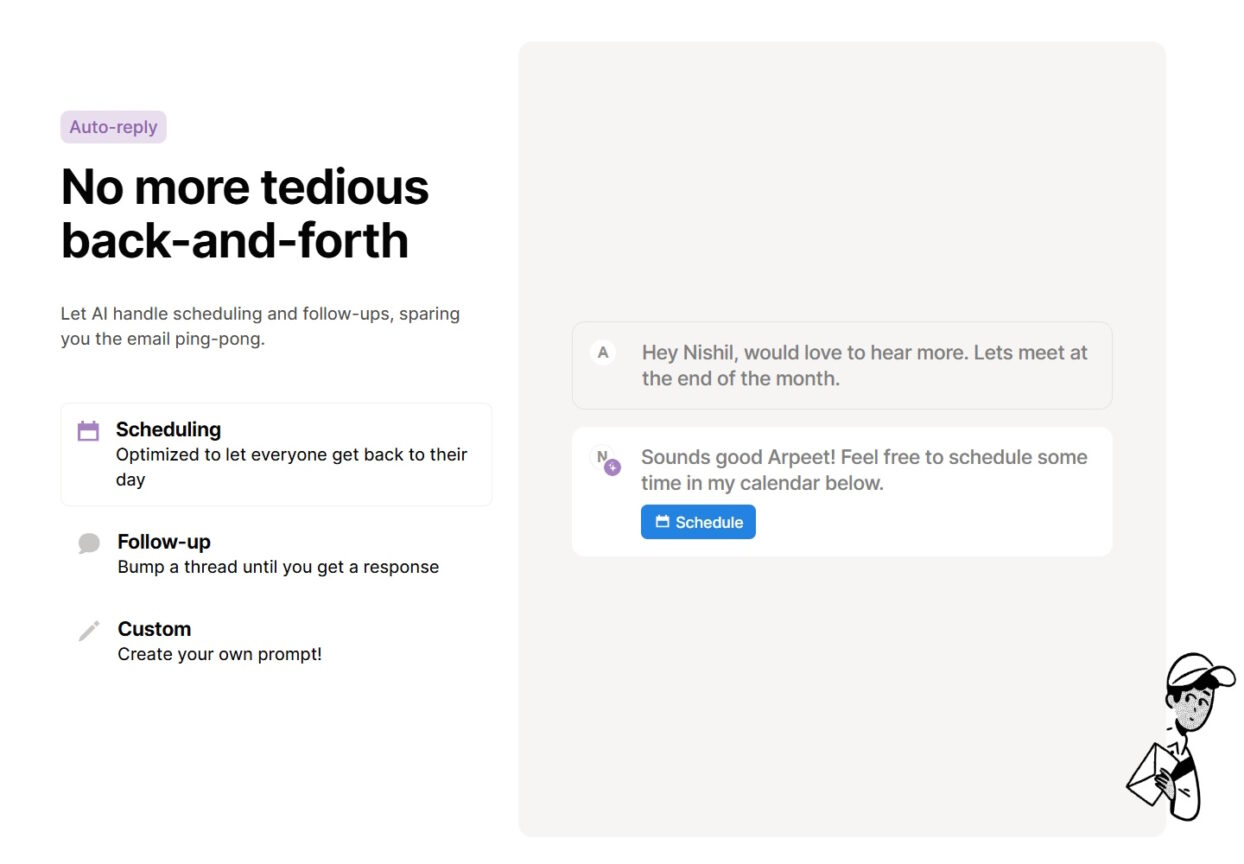Click the calendar icon inside the Schedule button
1244x864 pixels.
pos(662,521)
